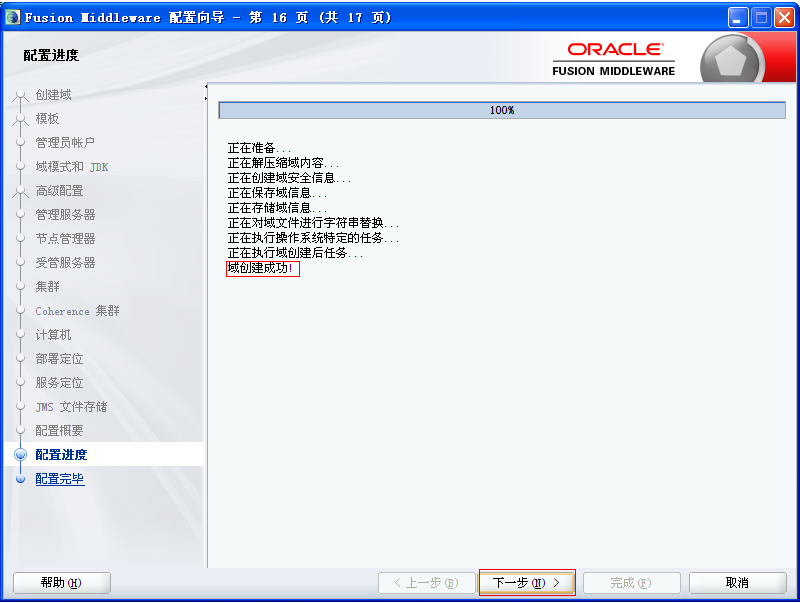Click the 正在存储域信息 log line
Screen dimensions: 800x603
tap(277, 208)
